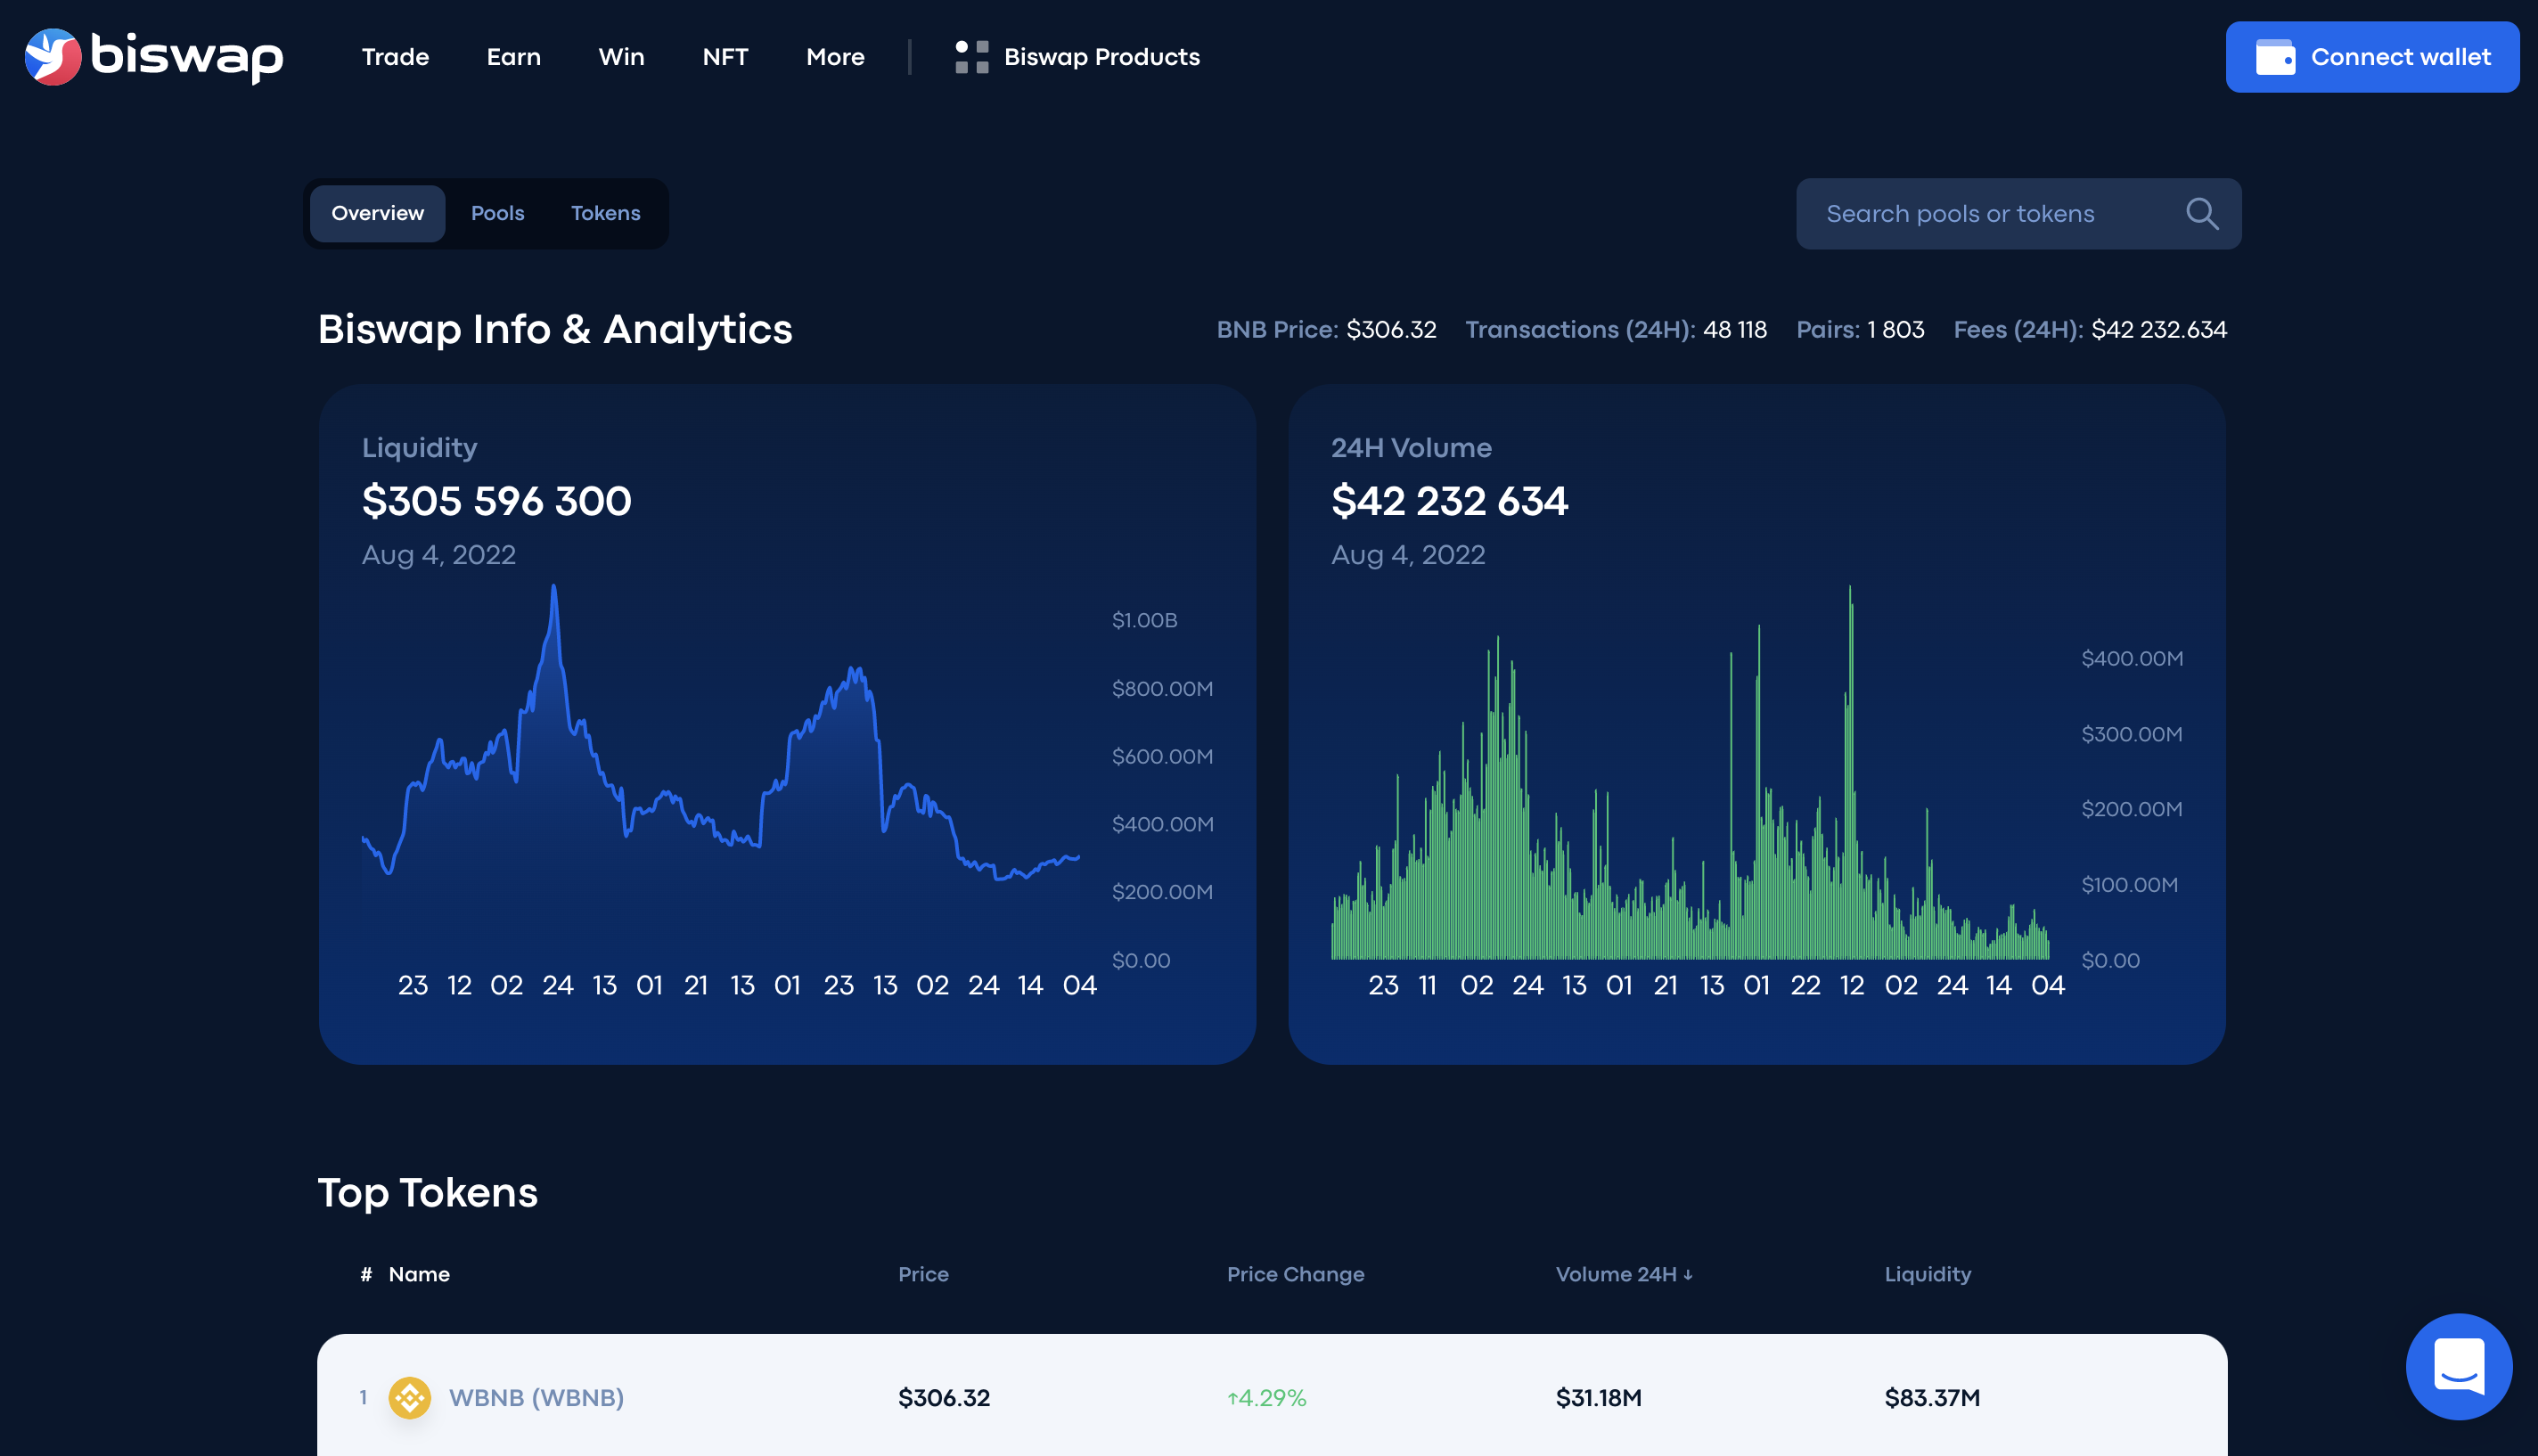Click the Volume 24H sort arrow

coord(1688,1275)
